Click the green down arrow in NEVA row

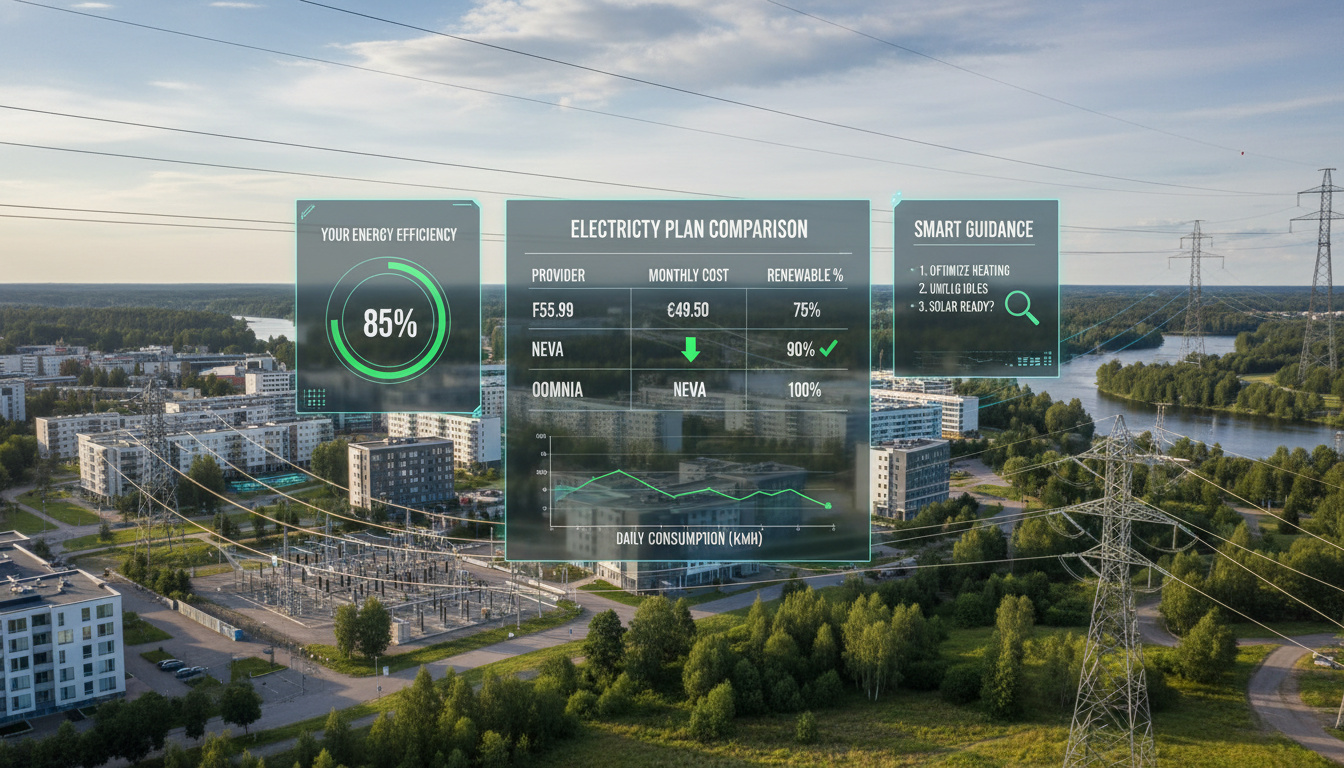pyautogui.click(x=690, y=349)
